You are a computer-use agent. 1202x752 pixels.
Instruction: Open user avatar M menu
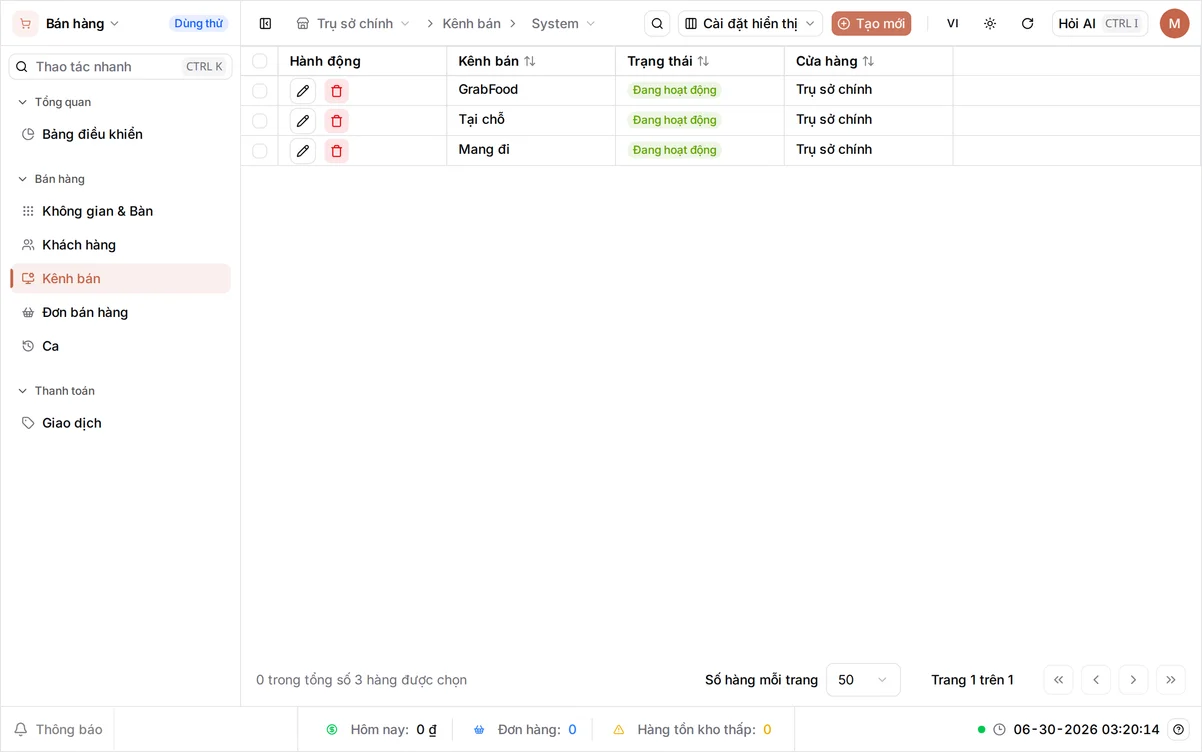click(x=1174, y=23)
